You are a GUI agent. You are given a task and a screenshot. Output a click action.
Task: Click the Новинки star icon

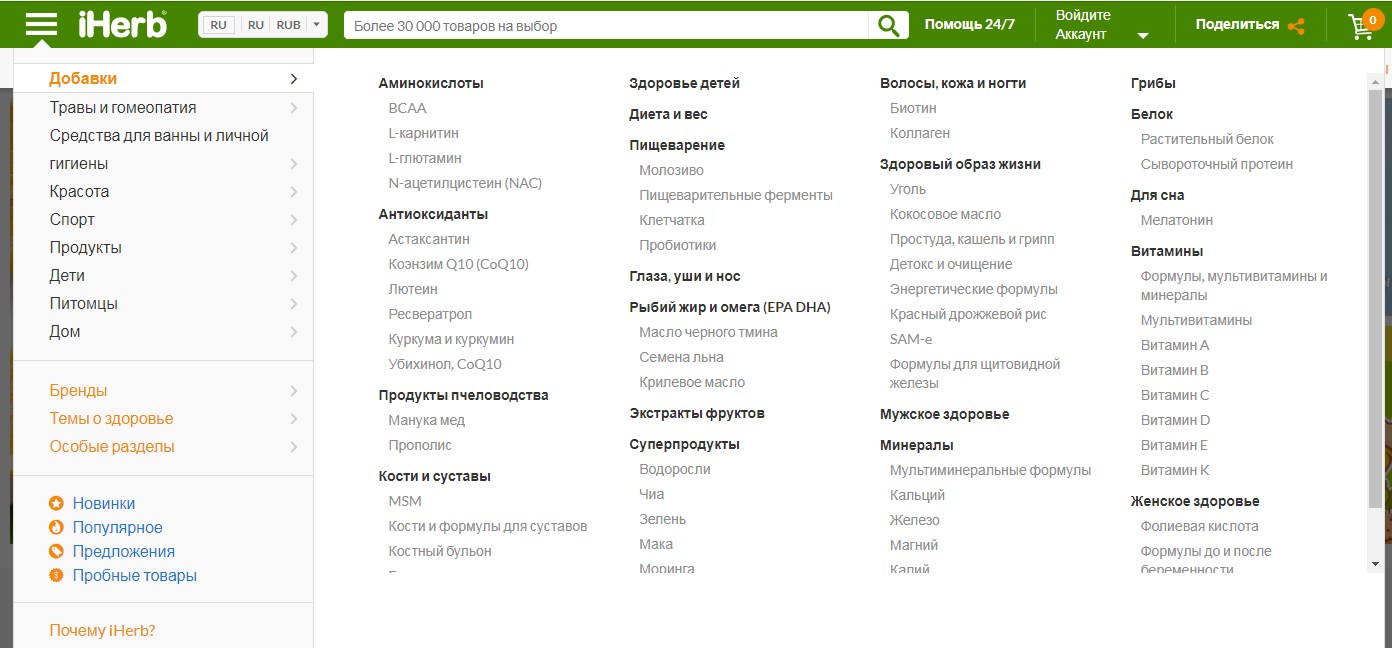tap(57, 504)
